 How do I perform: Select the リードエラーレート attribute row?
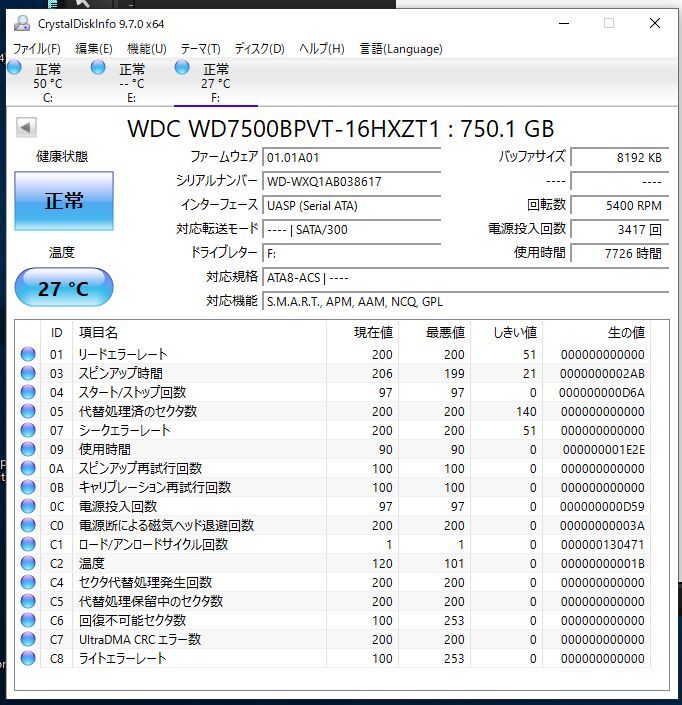333,354
